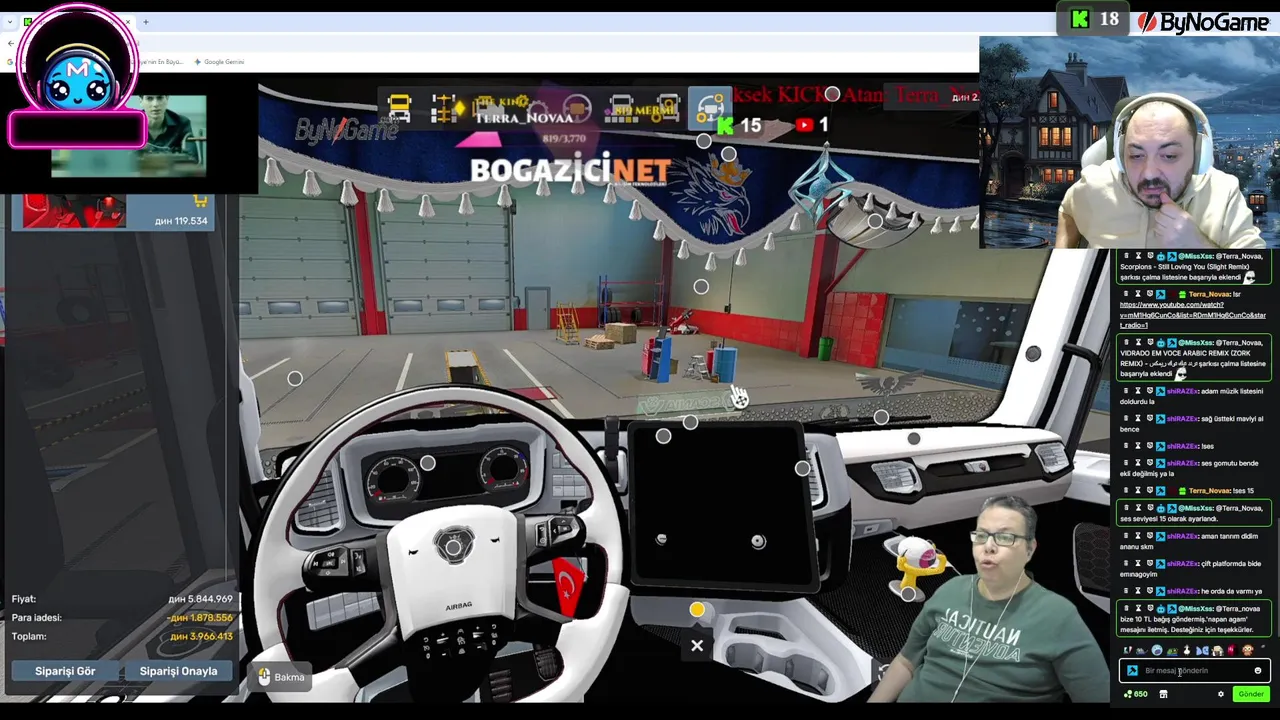Select the slot marker beside the toy figurine
The height and width of the screenshot is (720, 1280).
point(908,594)
